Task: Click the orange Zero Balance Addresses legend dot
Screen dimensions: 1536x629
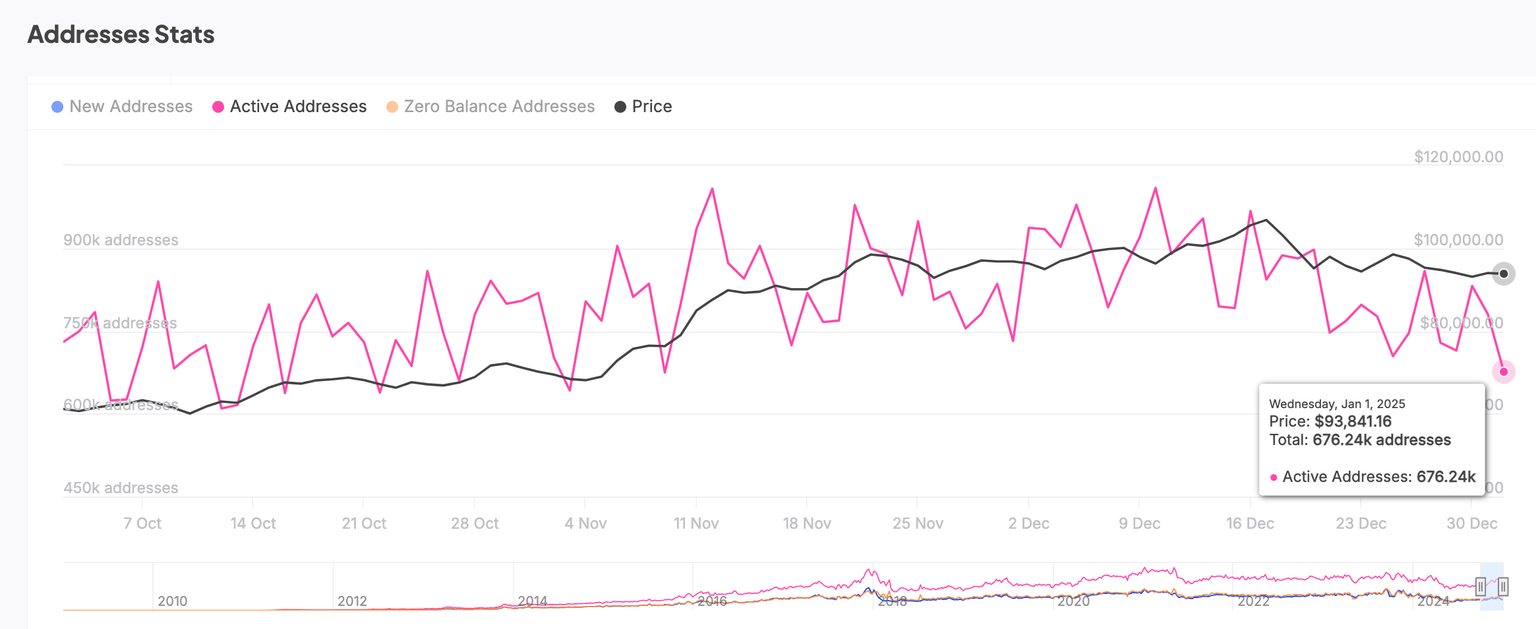Action: [x=392, y=107]
